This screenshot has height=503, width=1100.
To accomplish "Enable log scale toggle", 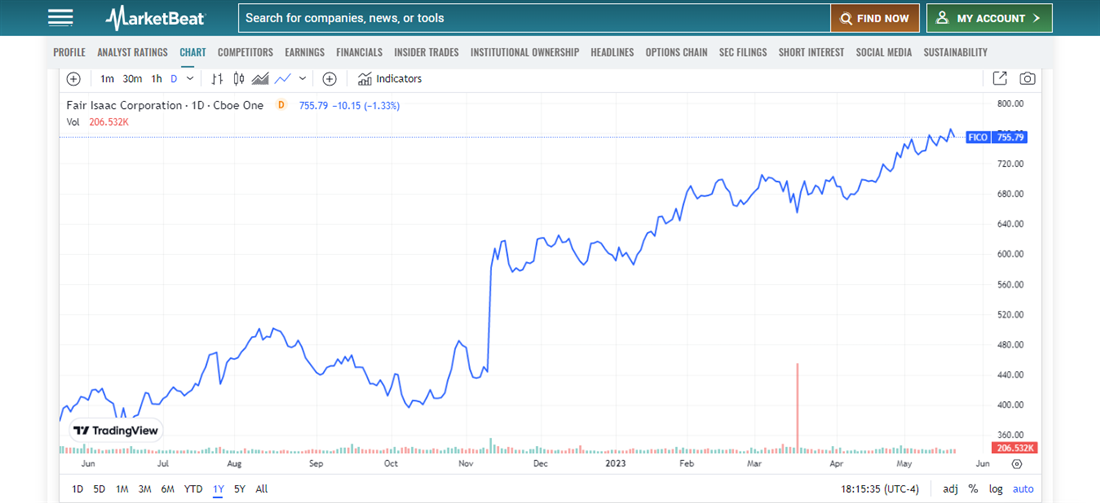I will tap(996, 489).
